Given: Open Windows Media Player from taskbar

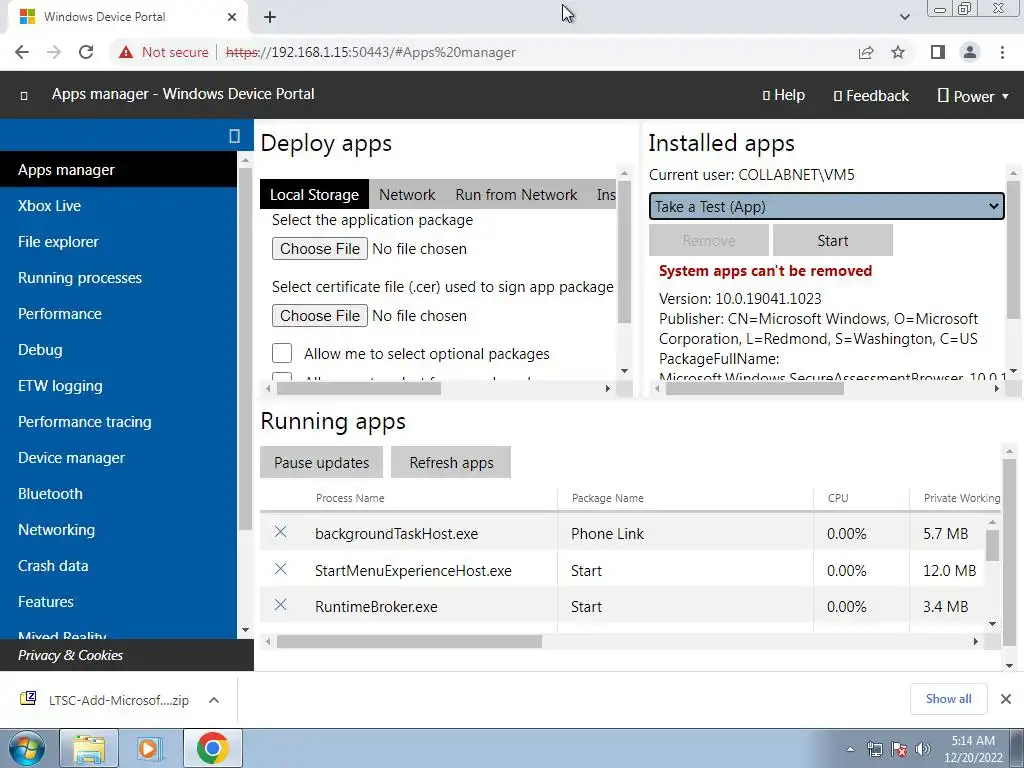Looking at the screenshot, I should click(150, 748).
